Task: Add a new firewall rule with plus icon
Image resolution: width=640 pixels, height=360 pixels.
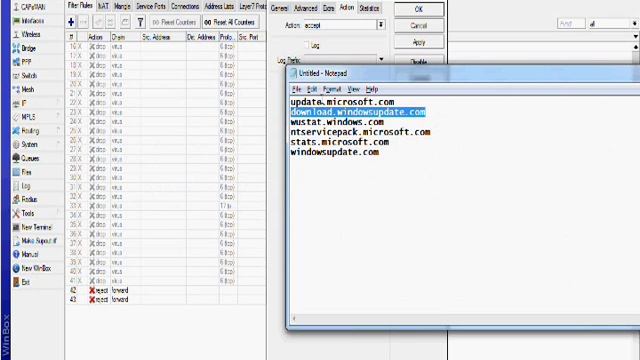Action: (71, 22)
